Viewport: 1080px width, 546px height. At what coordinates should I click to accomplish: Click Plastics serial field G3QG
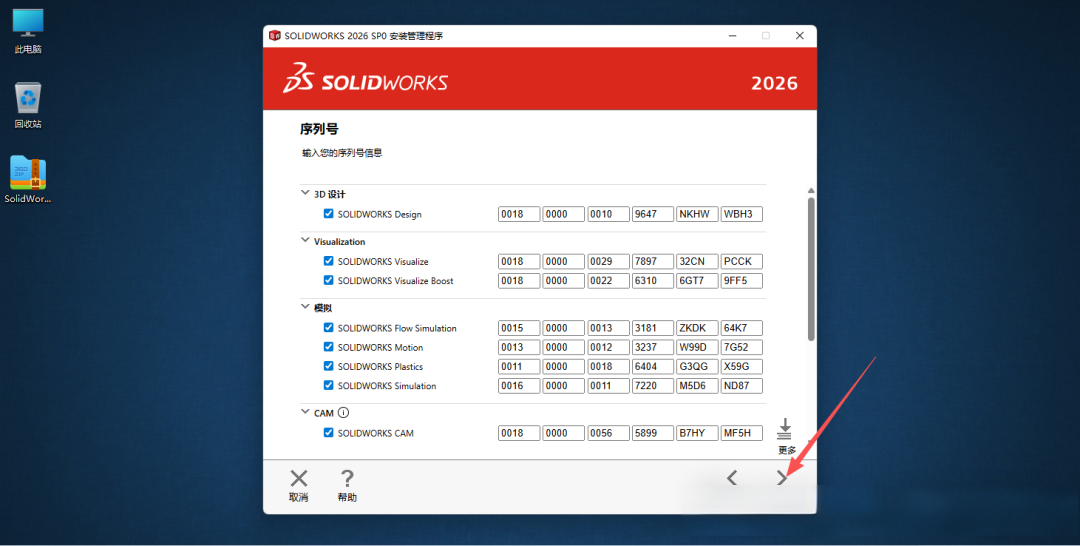(x=697, y=367)
